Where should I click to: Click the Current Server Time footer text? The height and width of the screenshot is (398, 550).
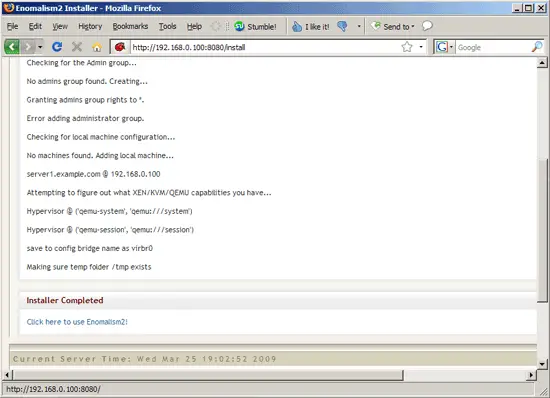click(145, 359)
